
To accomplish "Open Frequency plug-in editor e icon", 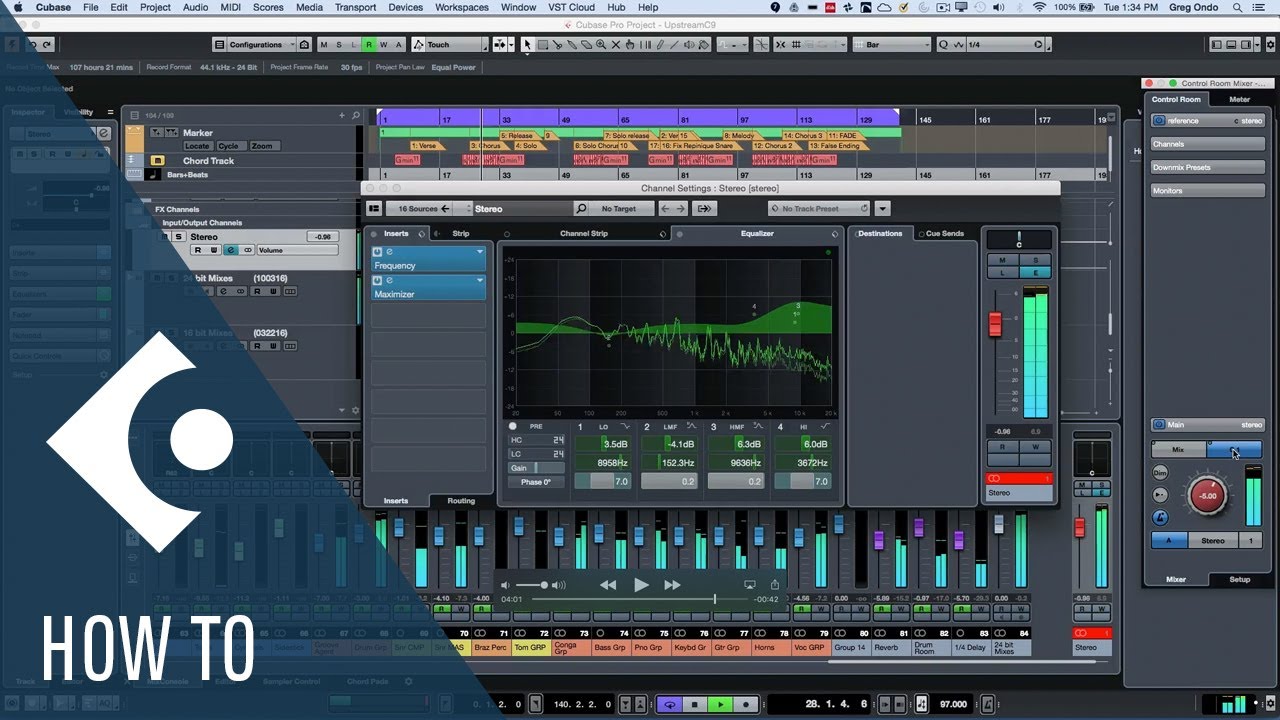I will [389, 252].
